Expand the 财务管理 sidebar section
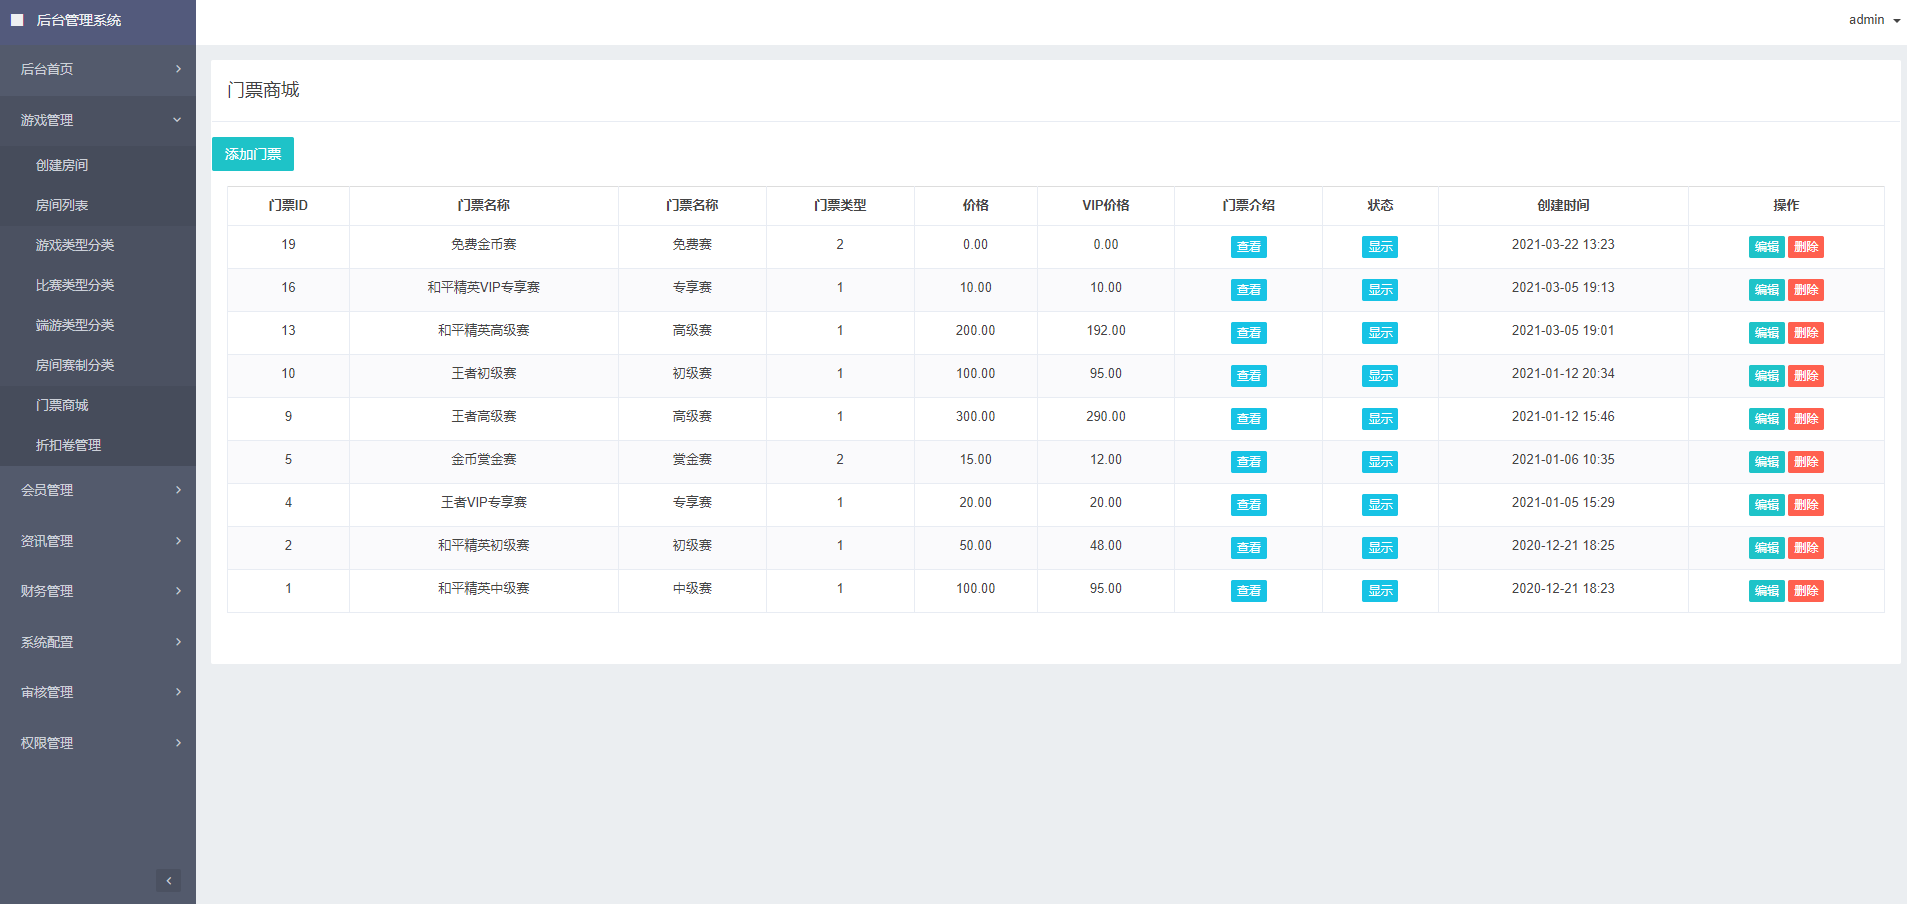1907x904 pixels. (x=97, y=591)
